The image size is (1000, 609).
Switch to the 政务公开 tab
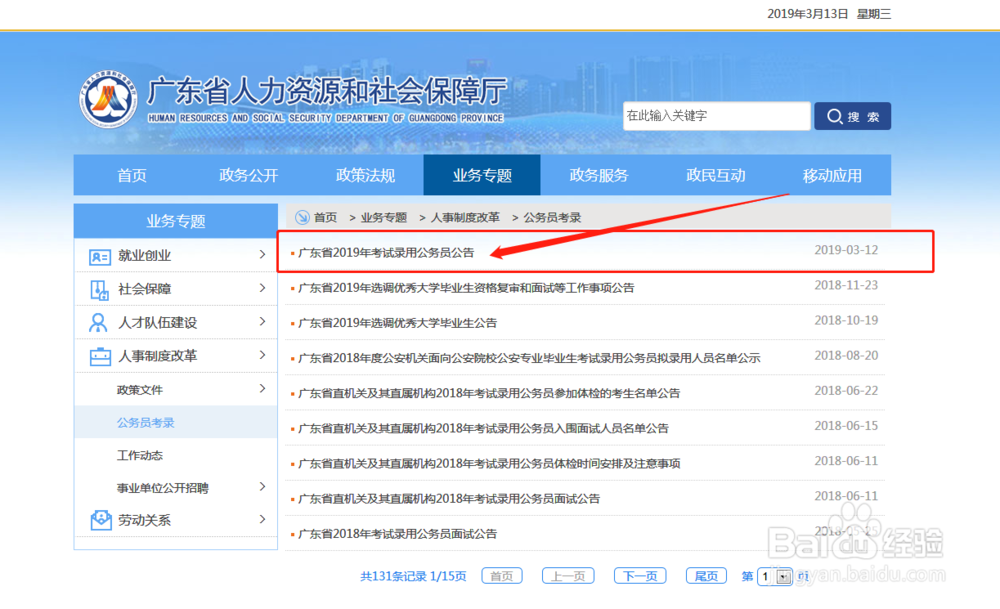point(248,174)
